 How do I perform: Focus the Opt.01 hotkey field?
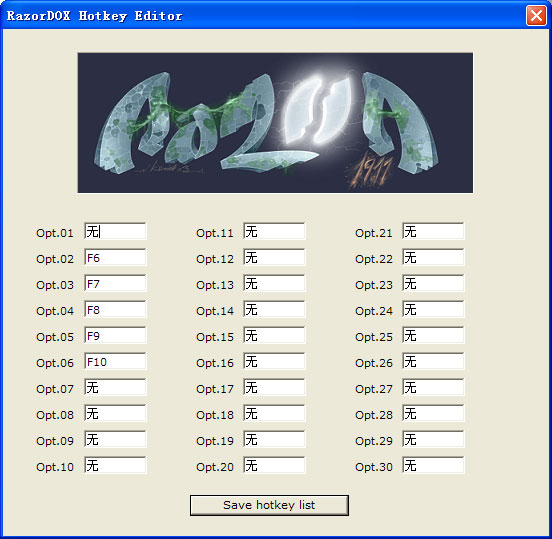point(115,231)
